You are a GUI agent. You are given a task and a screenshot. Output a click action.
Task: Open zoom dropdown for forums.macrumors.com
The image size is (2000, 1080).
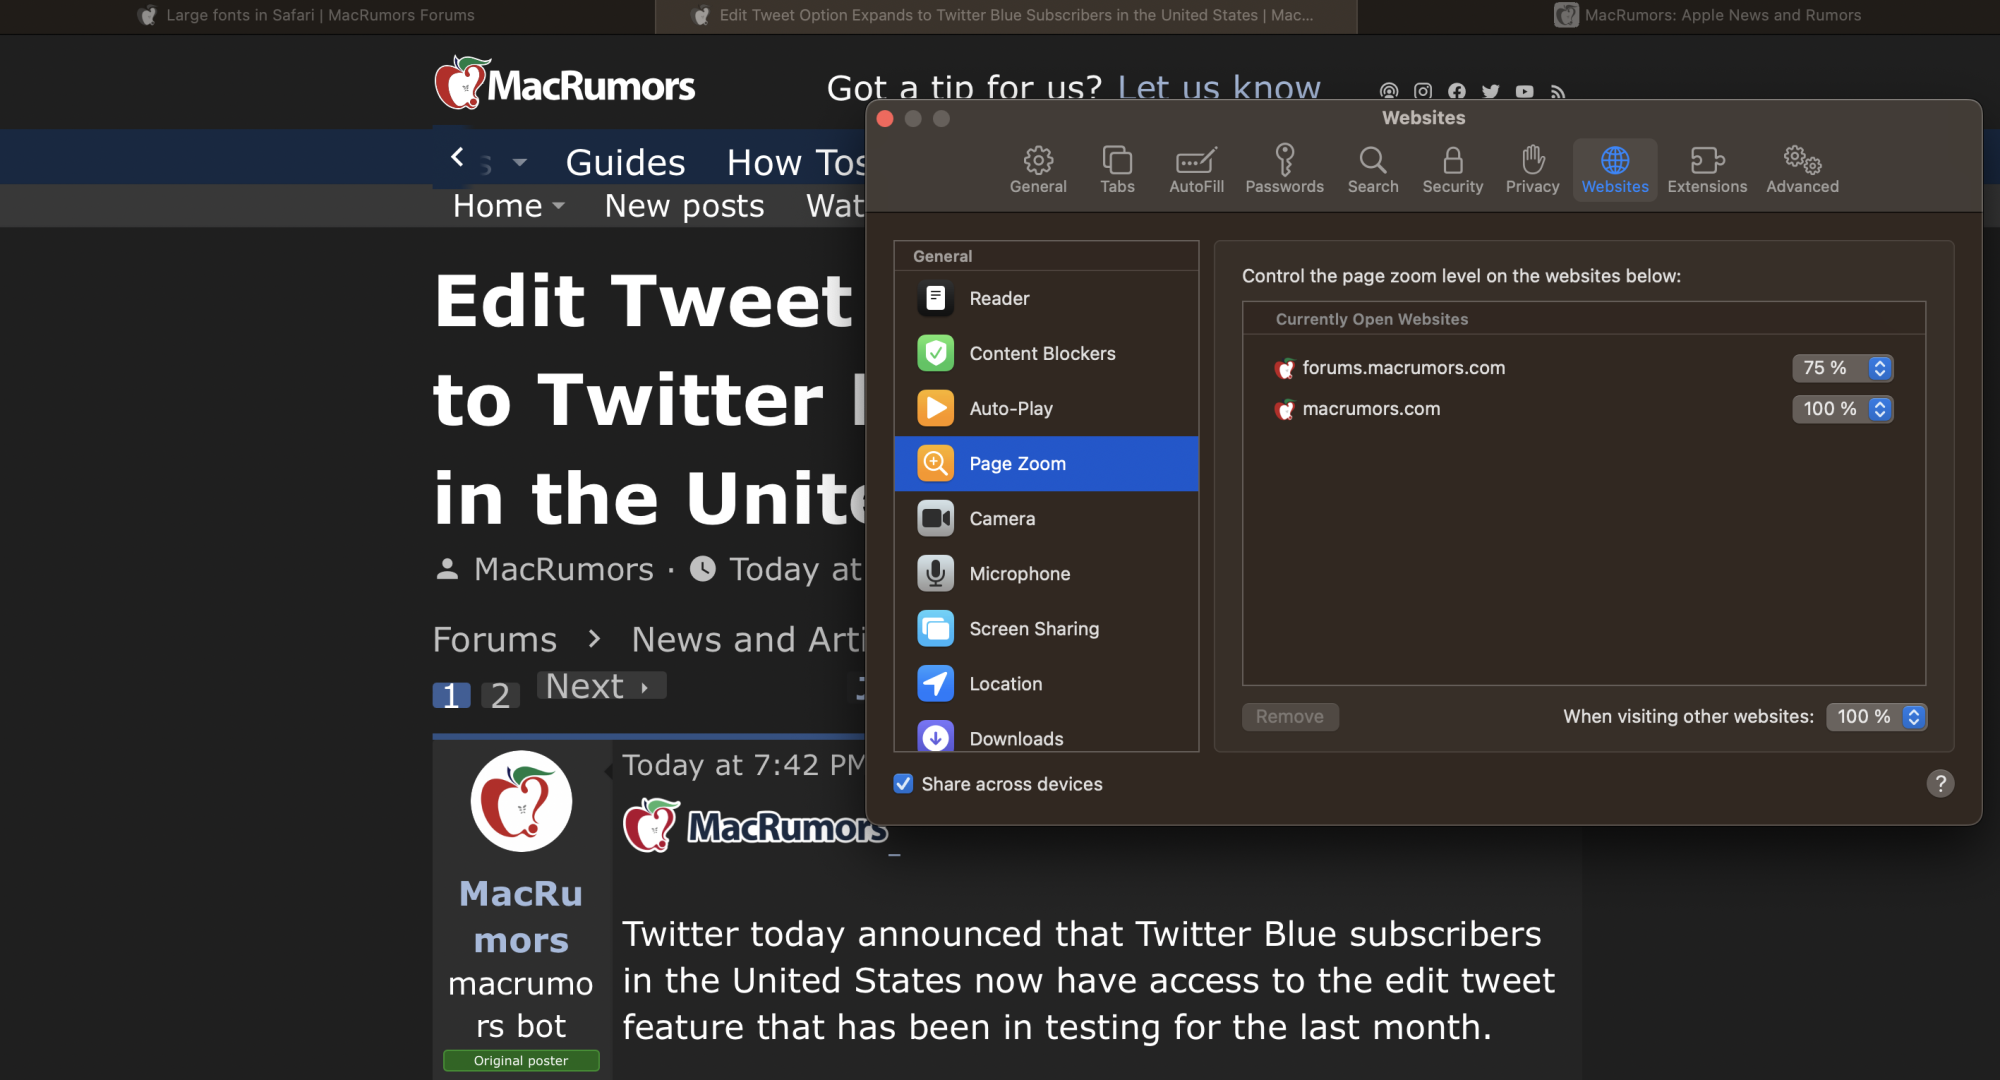[1842, 368]
